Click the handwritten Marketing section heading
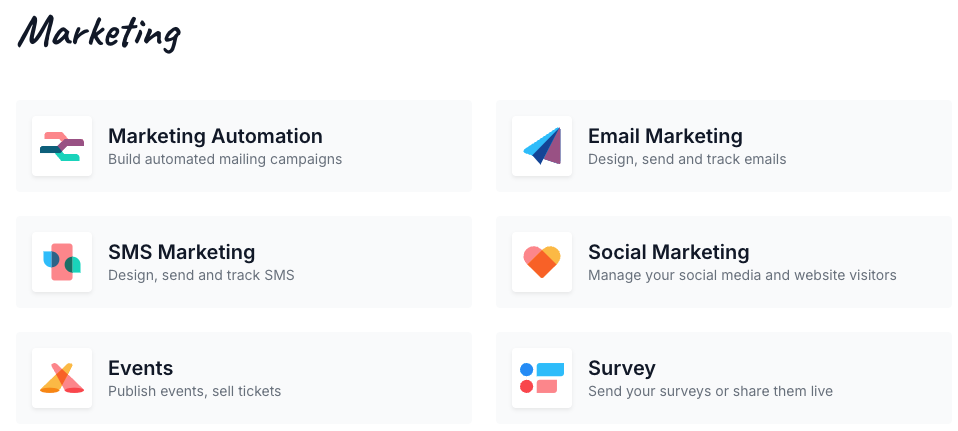 (x=99, y=32)
